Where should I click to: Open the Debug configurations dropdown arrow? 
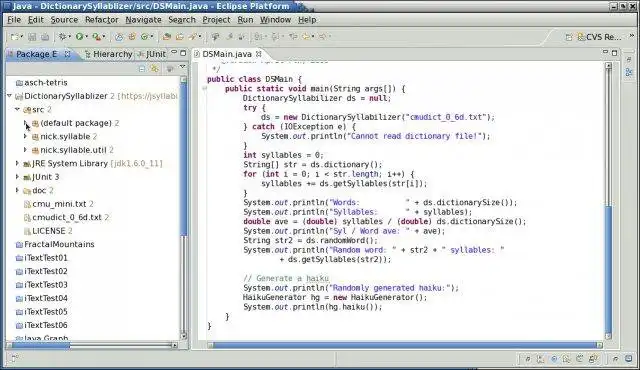tap(69, 37)
